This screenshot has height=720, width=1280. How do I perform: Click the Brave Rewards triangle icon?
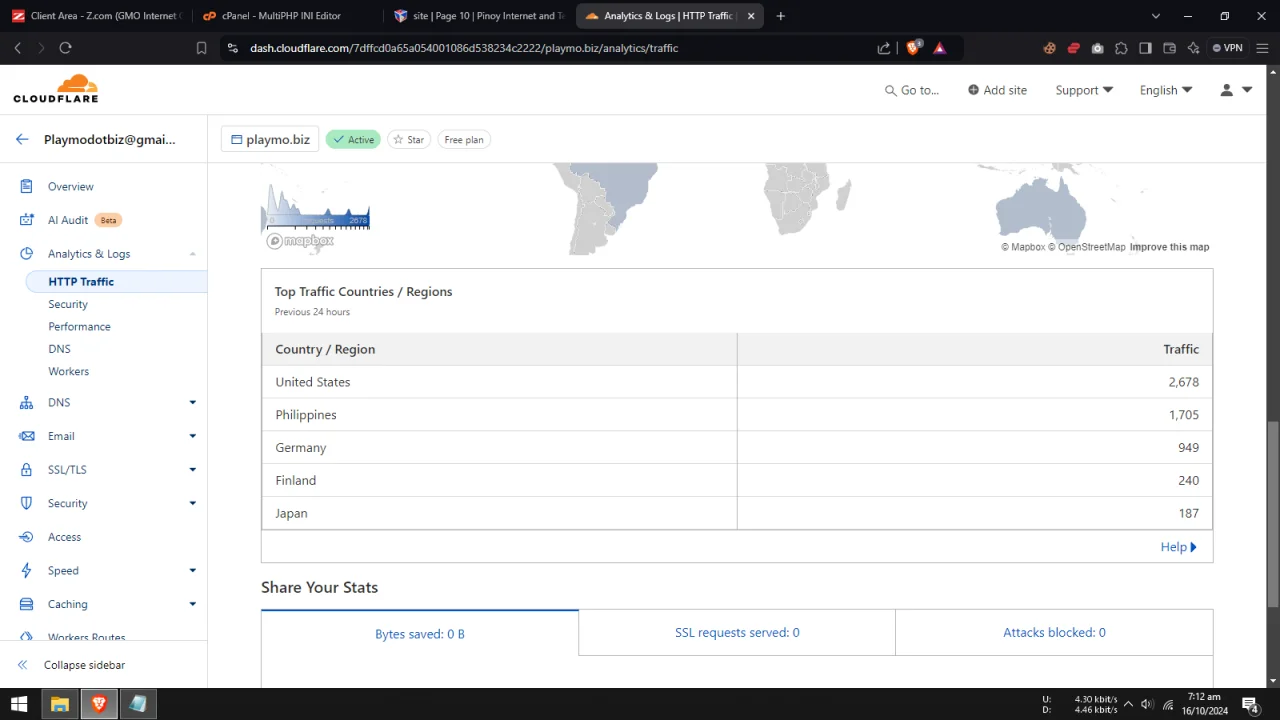tap(939, 48)
